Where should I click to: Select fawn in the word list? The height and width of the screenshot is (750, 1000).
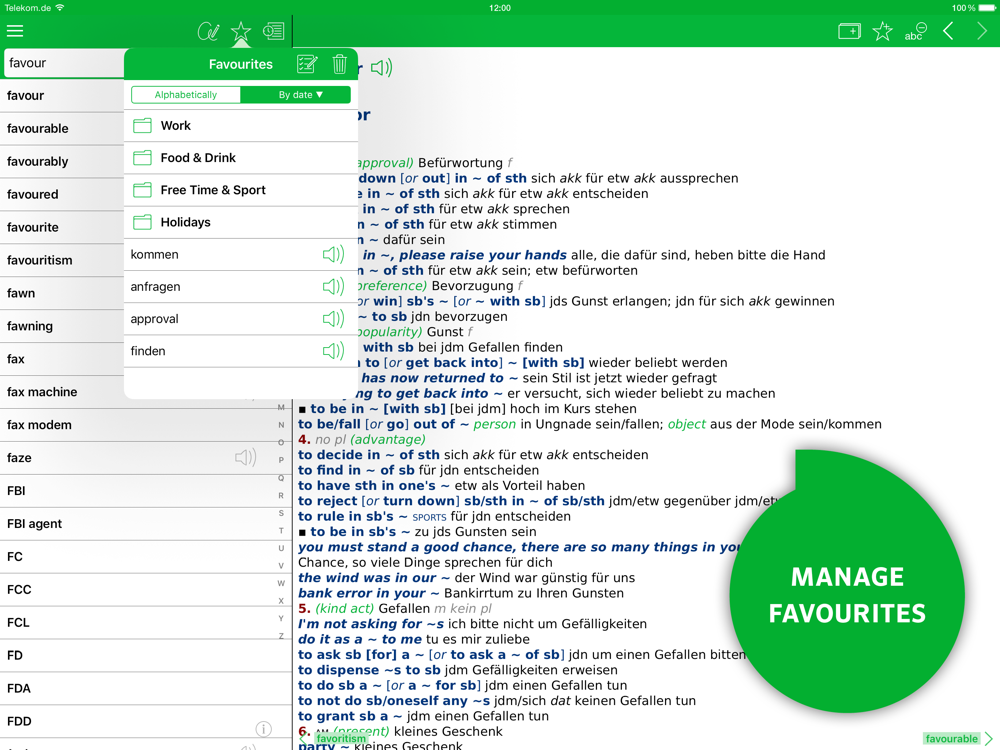click(62, 293)
